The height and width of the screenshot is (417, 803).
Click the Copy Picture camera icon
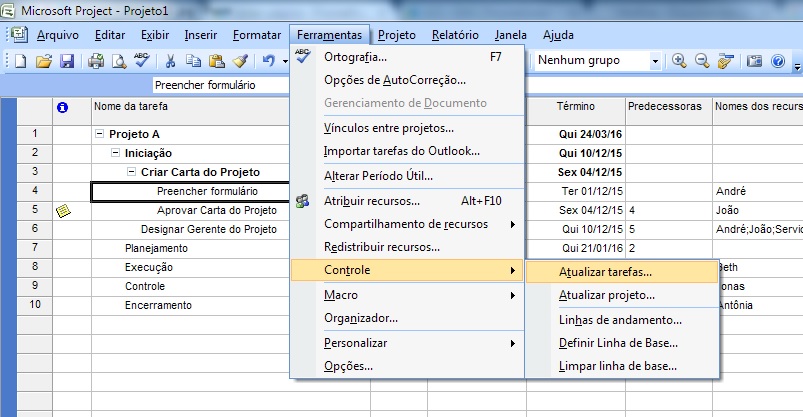click(x=754, y=61)
